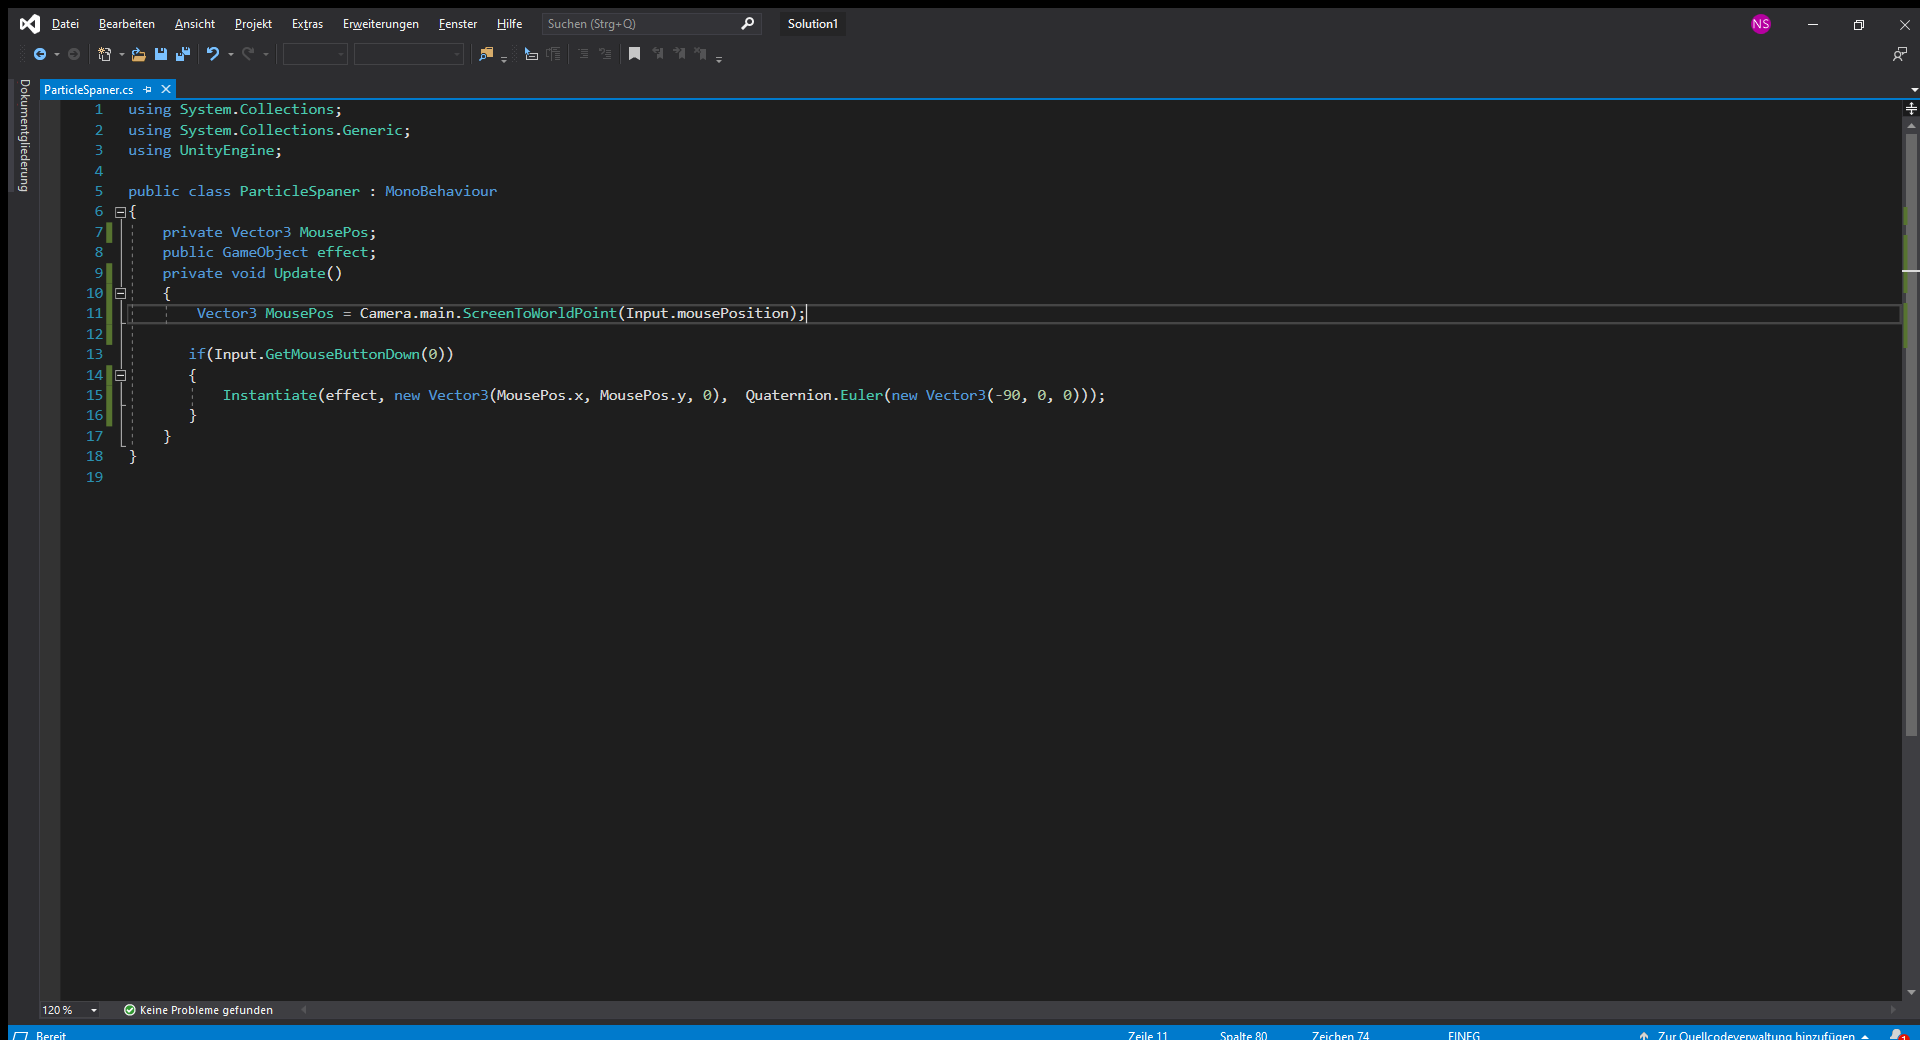Click the navigate forward arrow icon

pos(74,54)
